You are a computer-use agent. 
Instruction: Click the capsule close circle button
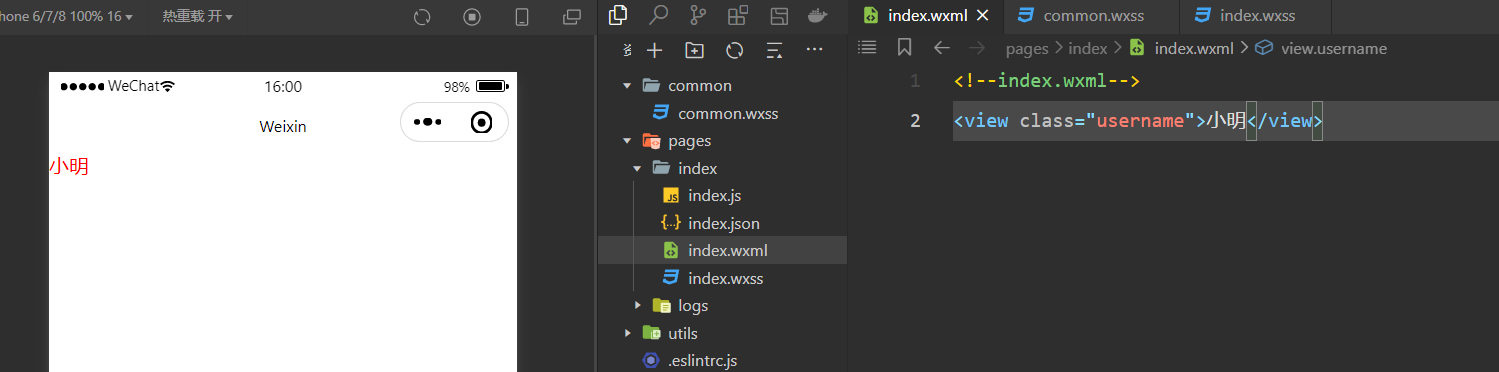click(482, 122)
